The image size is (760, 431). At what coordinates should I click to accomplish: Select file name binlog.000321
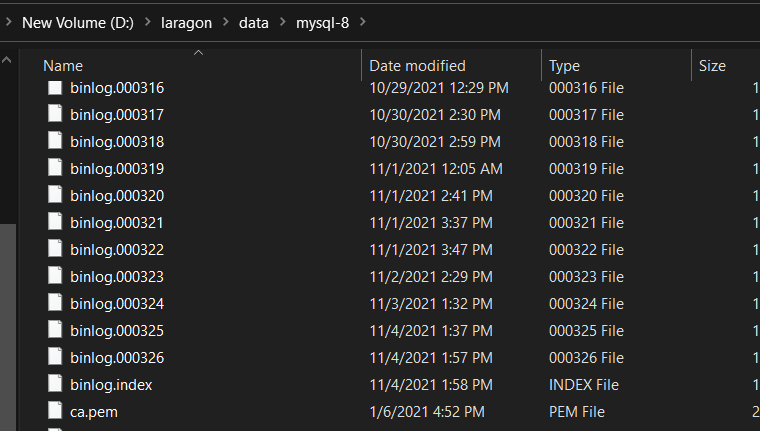pyautogui.click(x=116, y=223)
